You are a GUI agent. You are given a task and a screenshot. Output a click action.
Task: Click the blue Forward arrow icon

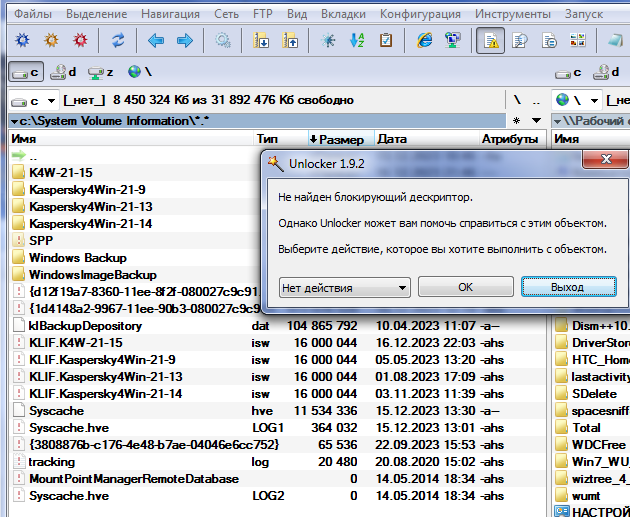click(x=185, y=41)
